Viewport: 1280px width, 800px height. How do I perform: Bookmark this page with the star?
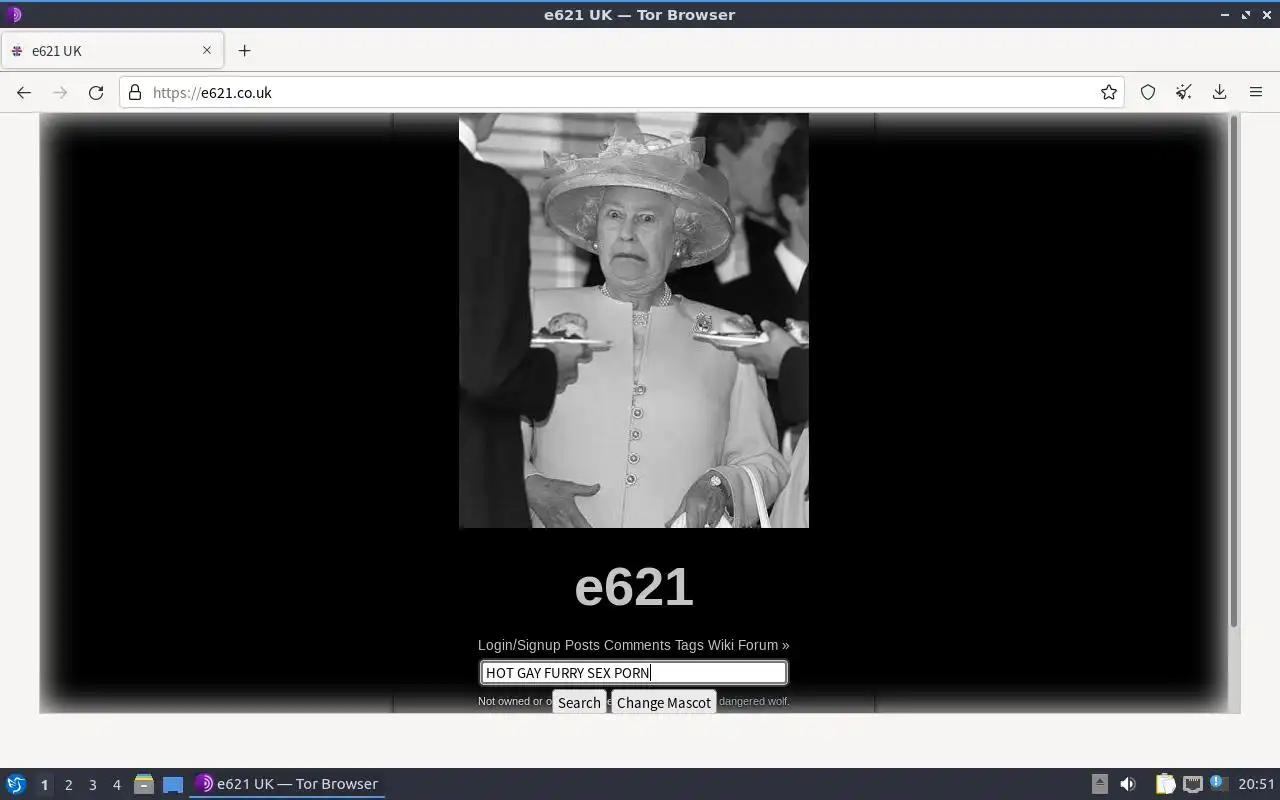click(1109, 92)
